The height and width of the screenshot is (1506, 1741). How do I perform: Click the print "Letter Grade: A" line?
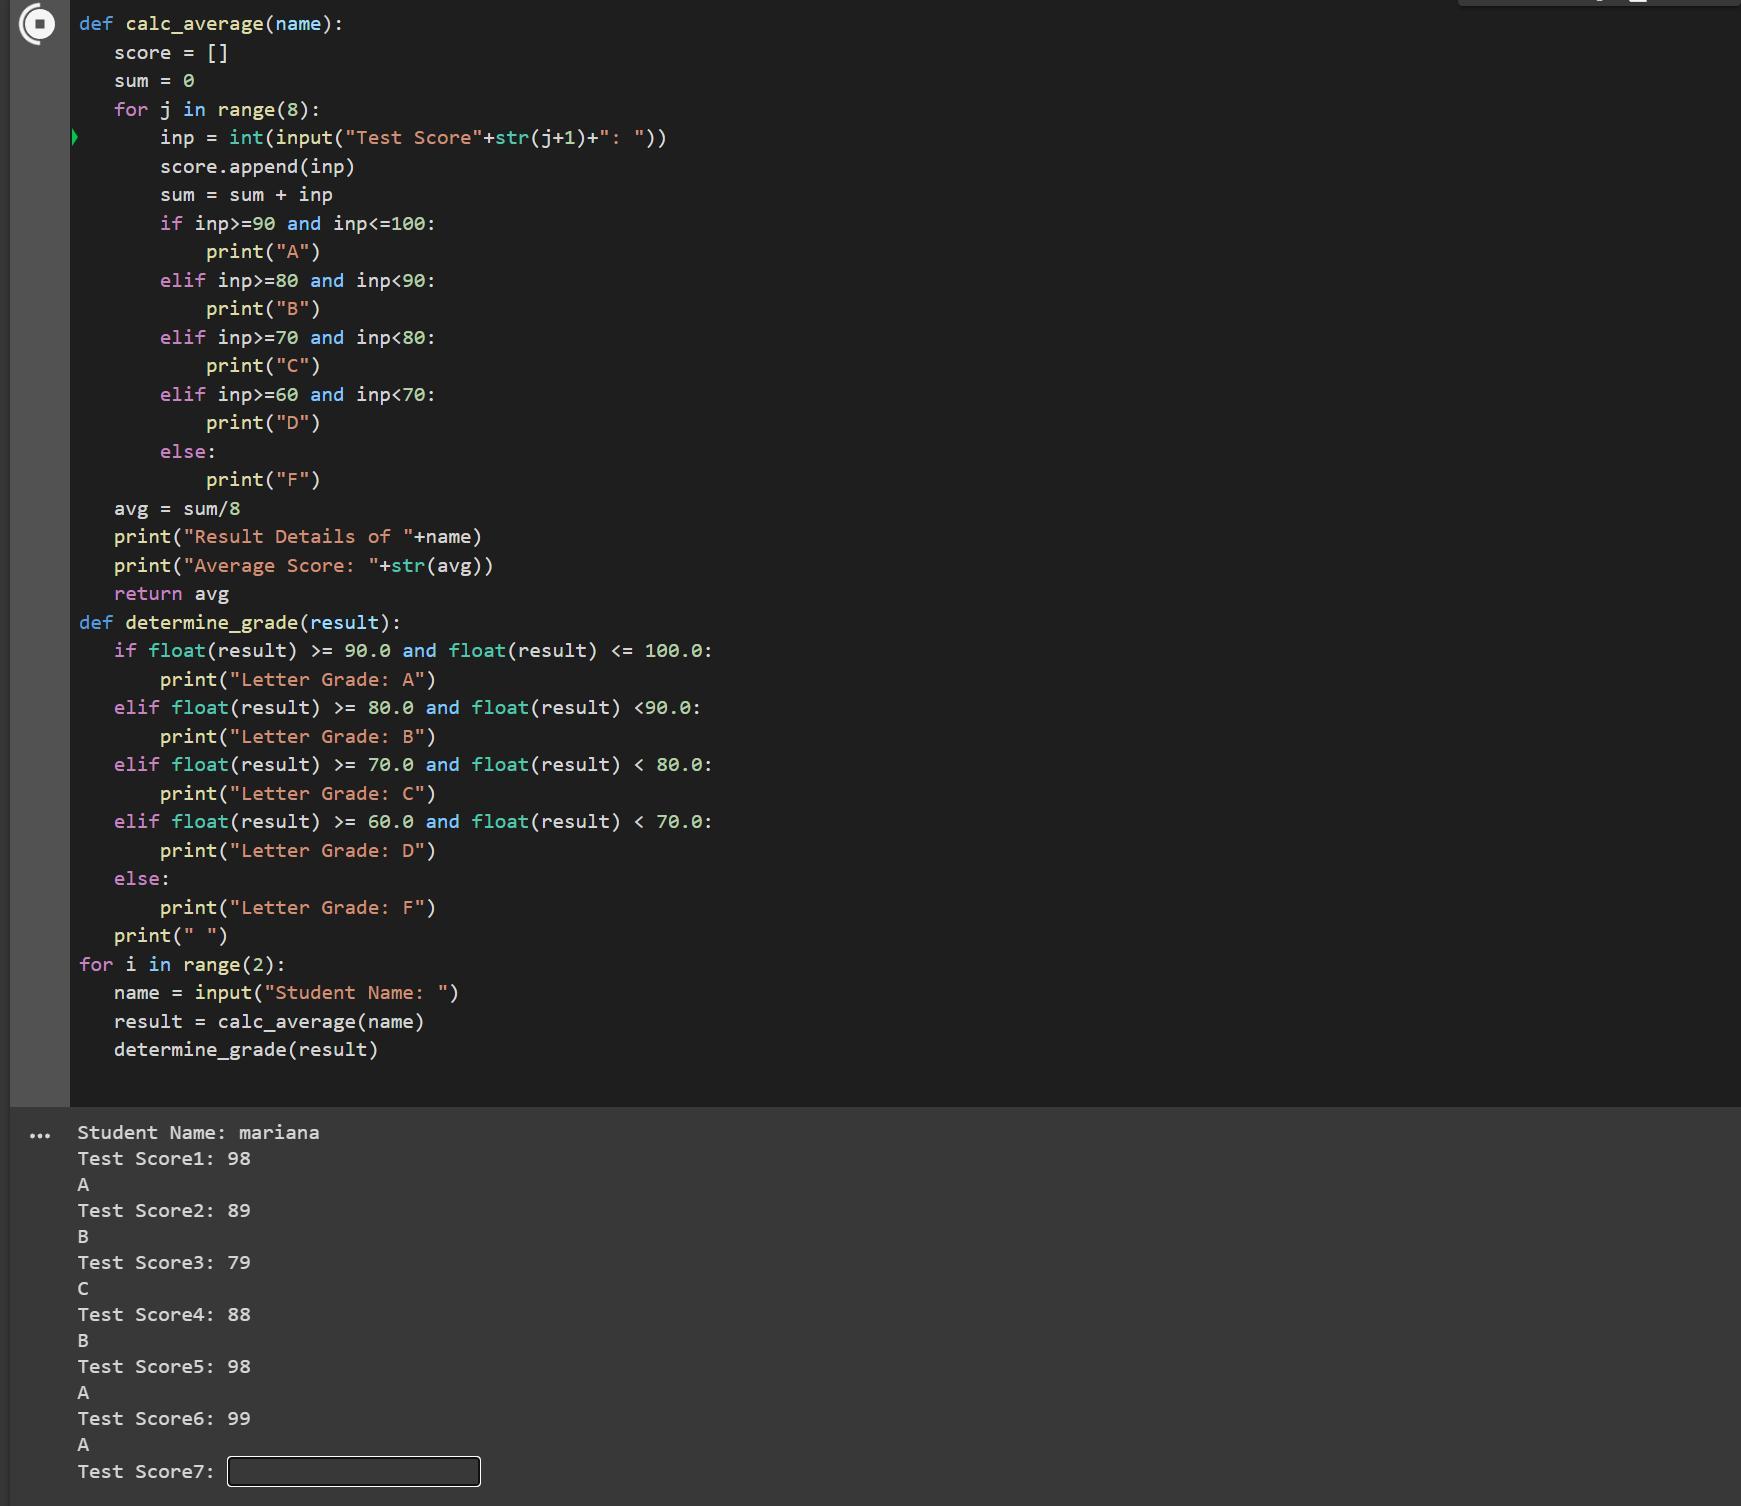tap(297, 680)
